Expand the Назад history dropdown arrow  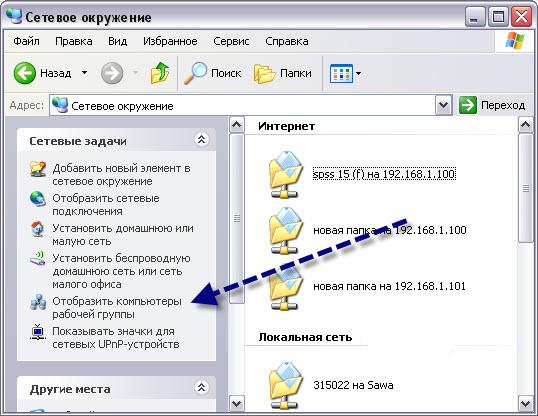[x=84, y=73]
